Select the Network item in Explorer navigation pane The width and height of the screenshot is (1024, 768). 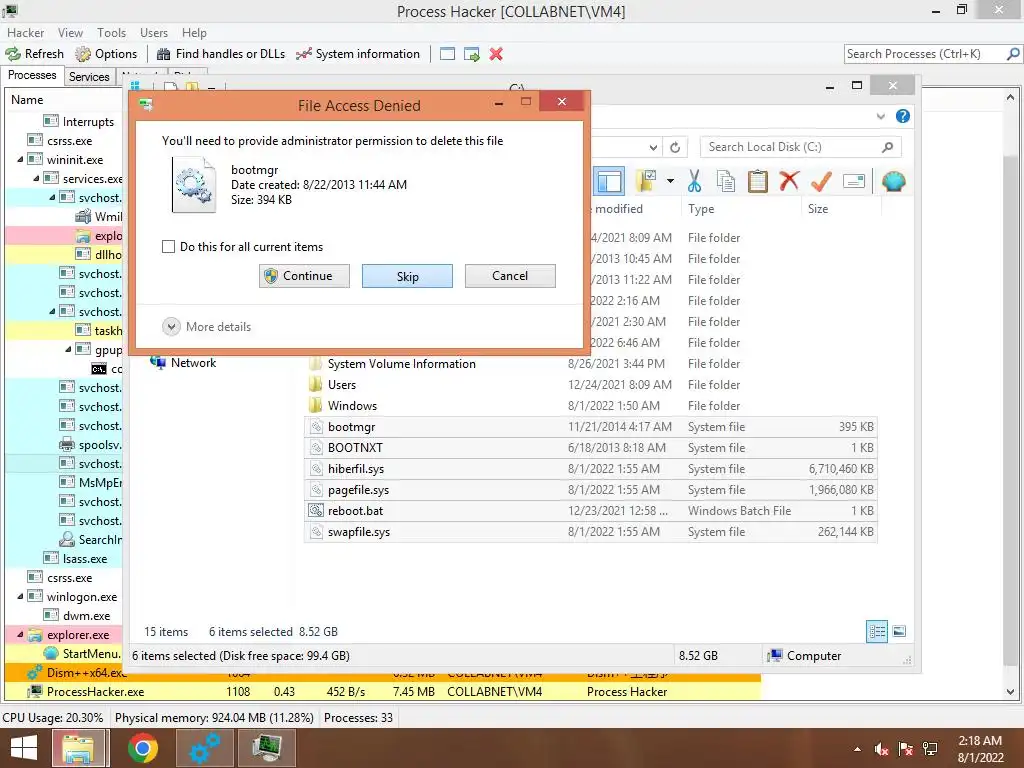pyautogui.click(x=184, y=363)
